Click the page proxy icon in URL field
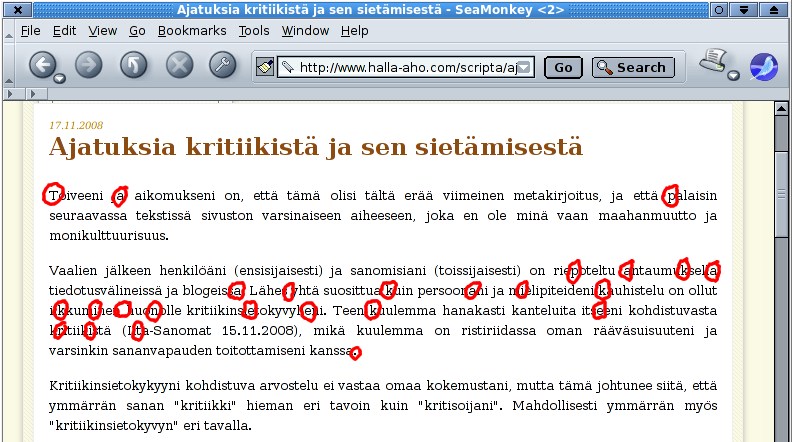The width and height of the screenshot is (792, 442). pyautogui.click(x=288, y=67)
